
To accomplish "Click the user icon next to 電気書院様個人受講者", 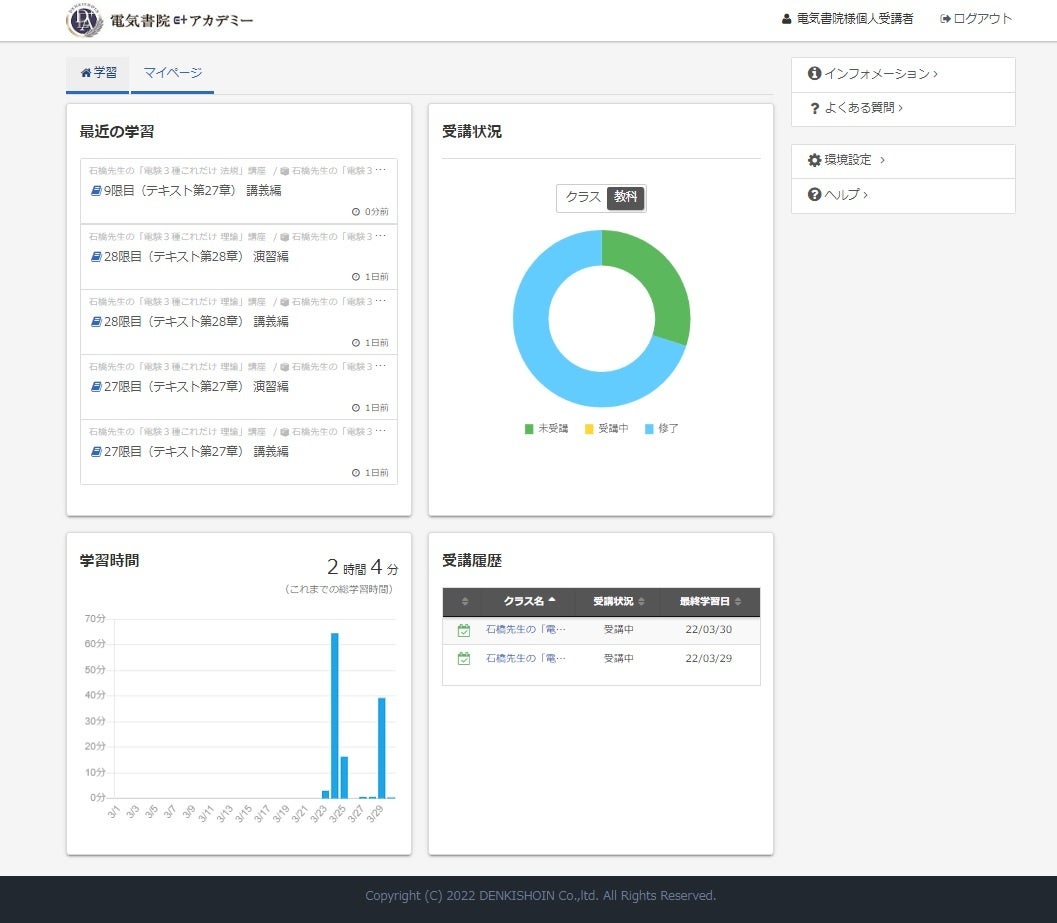I will pos(786,16).
